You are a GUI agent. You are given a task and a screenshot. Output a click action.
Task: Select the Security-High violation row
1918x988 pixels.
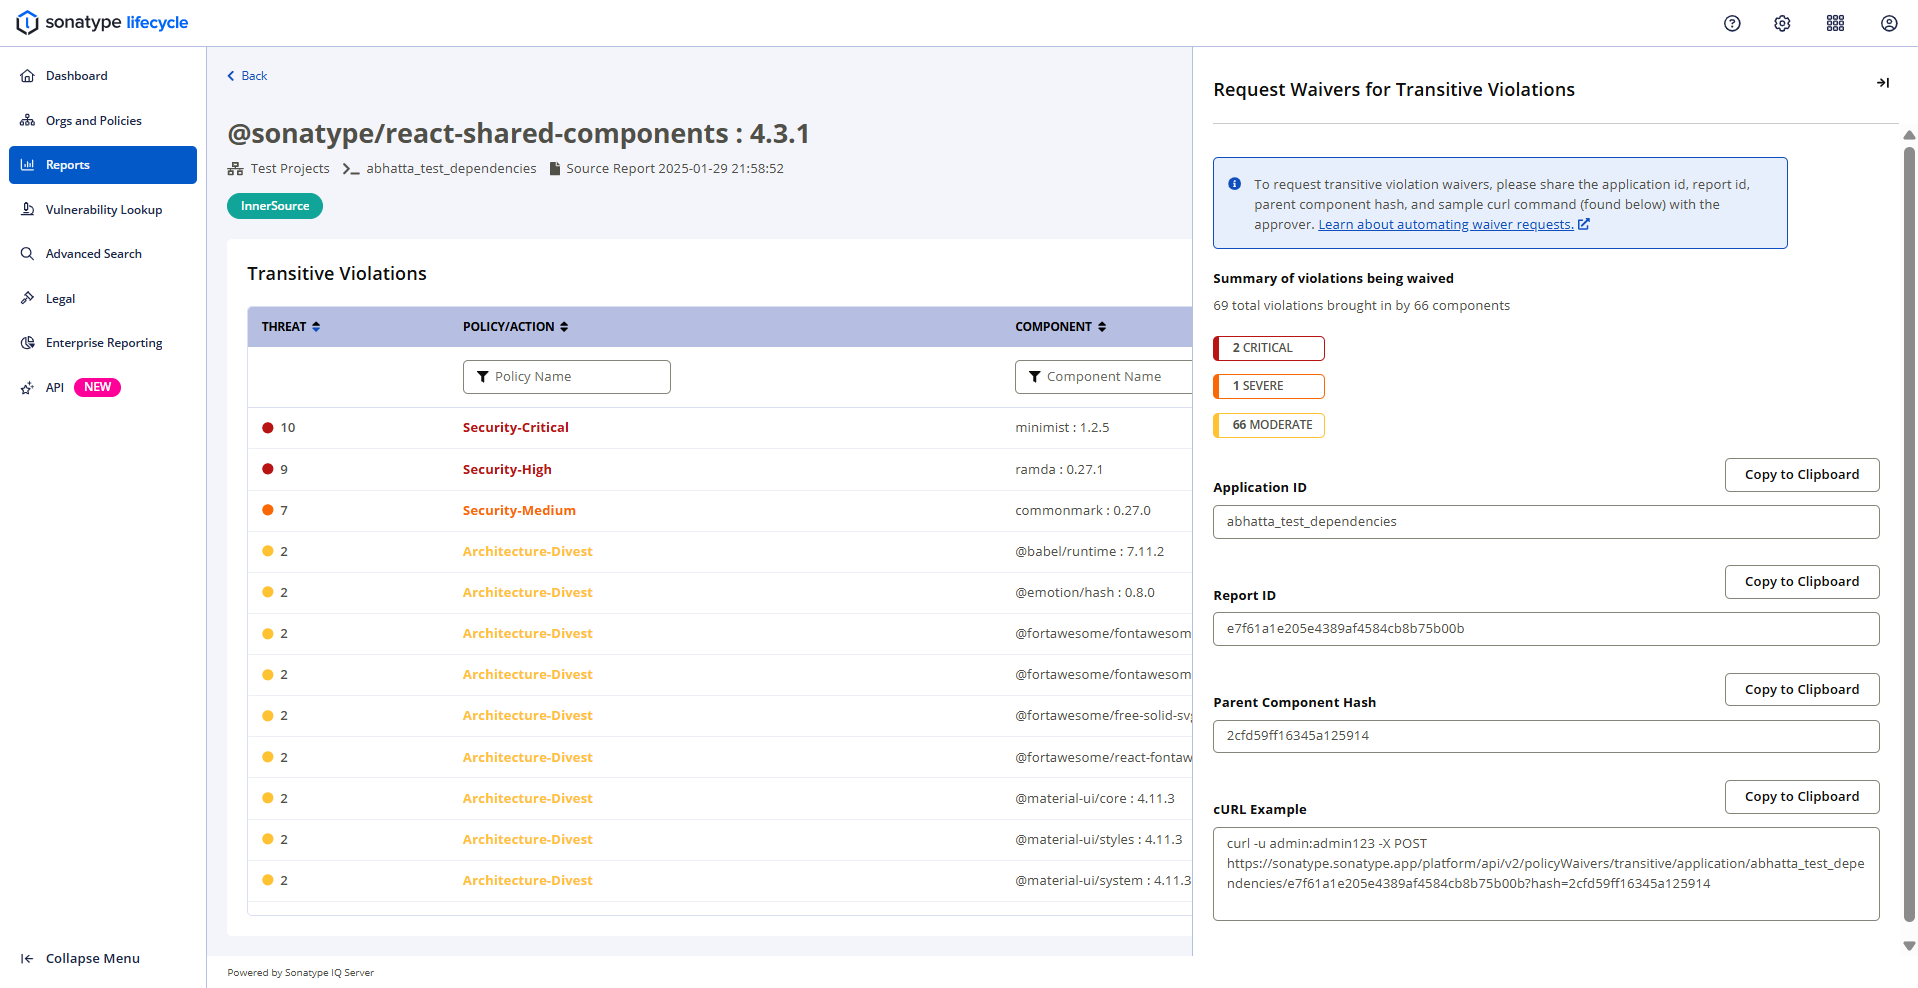[x=720, y=469]
